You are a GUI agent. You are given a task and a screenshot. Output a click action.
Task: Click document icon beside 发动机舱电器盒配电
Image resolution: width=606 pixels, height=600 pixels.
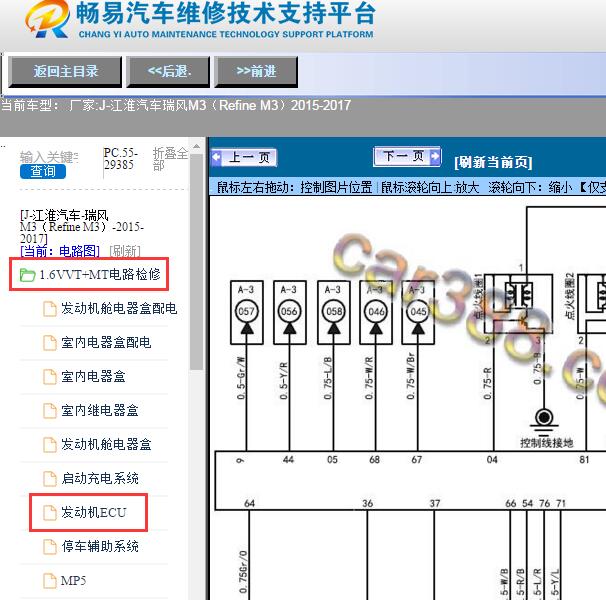tap(49, 309)
